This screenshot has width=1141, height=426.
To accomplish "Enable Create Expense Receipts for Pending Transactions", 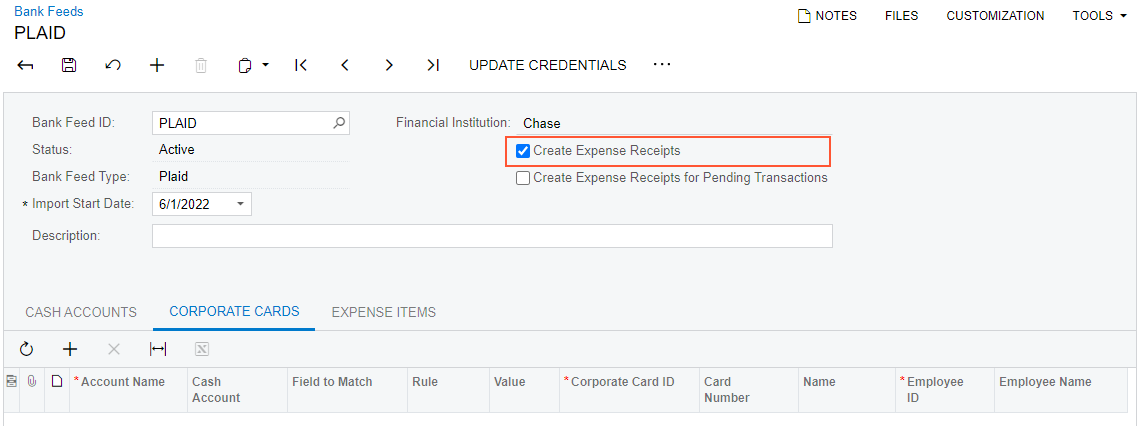I will 523,178.
